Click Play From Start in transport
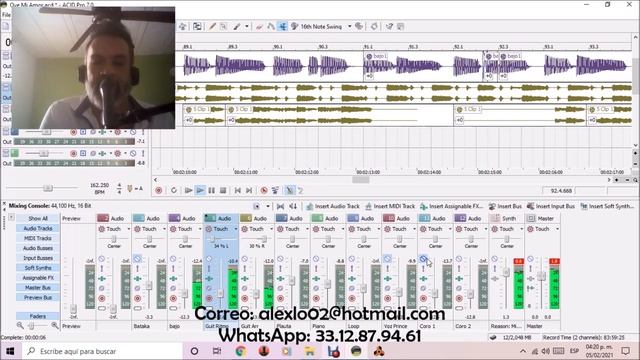Screen dimensions: 640x360 point(188,191)
